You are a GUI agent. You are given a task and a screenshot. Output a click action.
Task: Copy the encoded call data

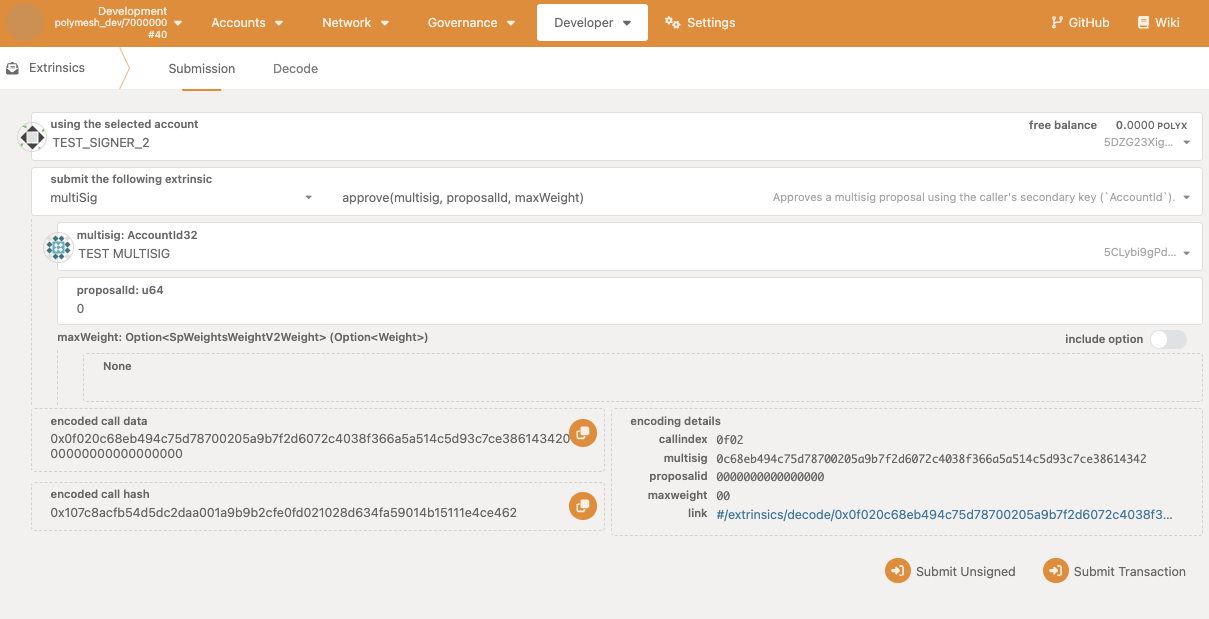click(582, 433)
